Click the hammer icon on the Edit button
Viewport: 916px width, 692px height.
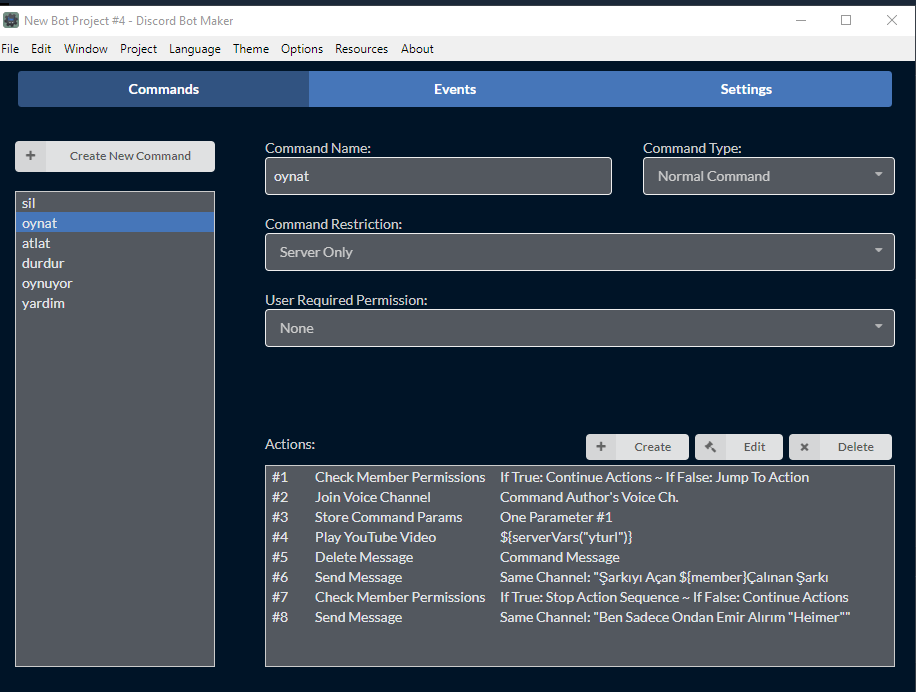click(710, 447)
